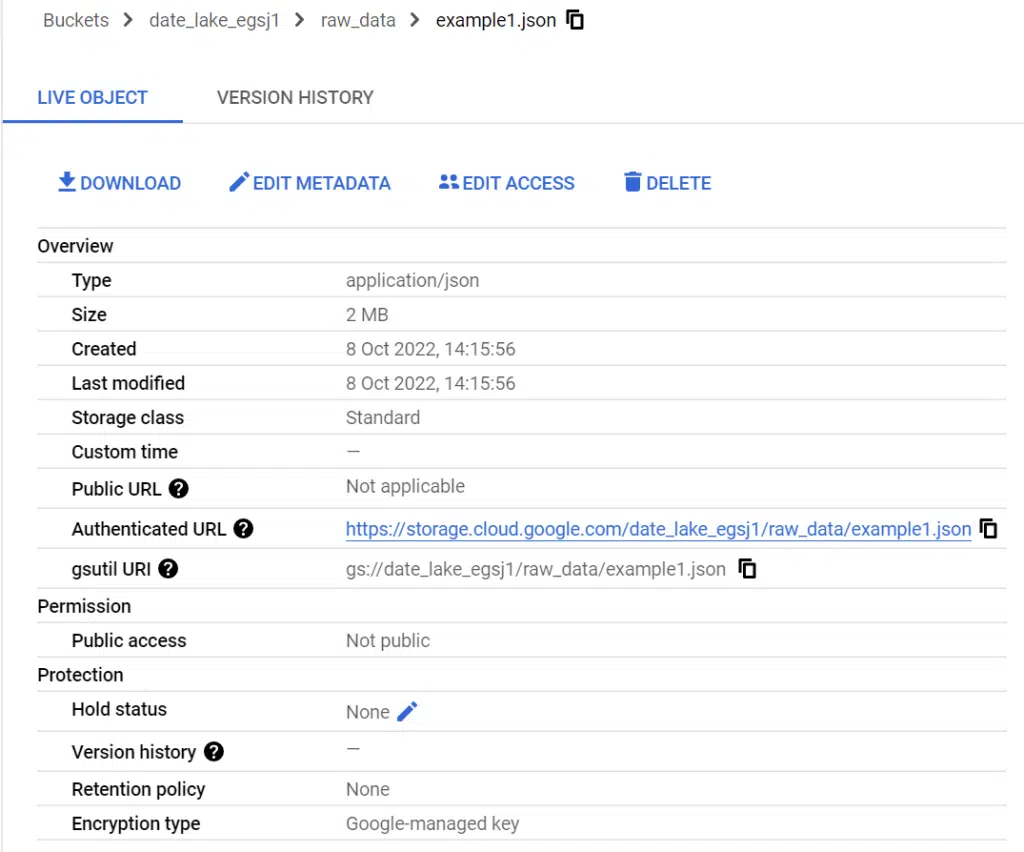Delete the example1.json object
Screen dimensions: 1024x852
pyautogui.click(x=667, y=183)
